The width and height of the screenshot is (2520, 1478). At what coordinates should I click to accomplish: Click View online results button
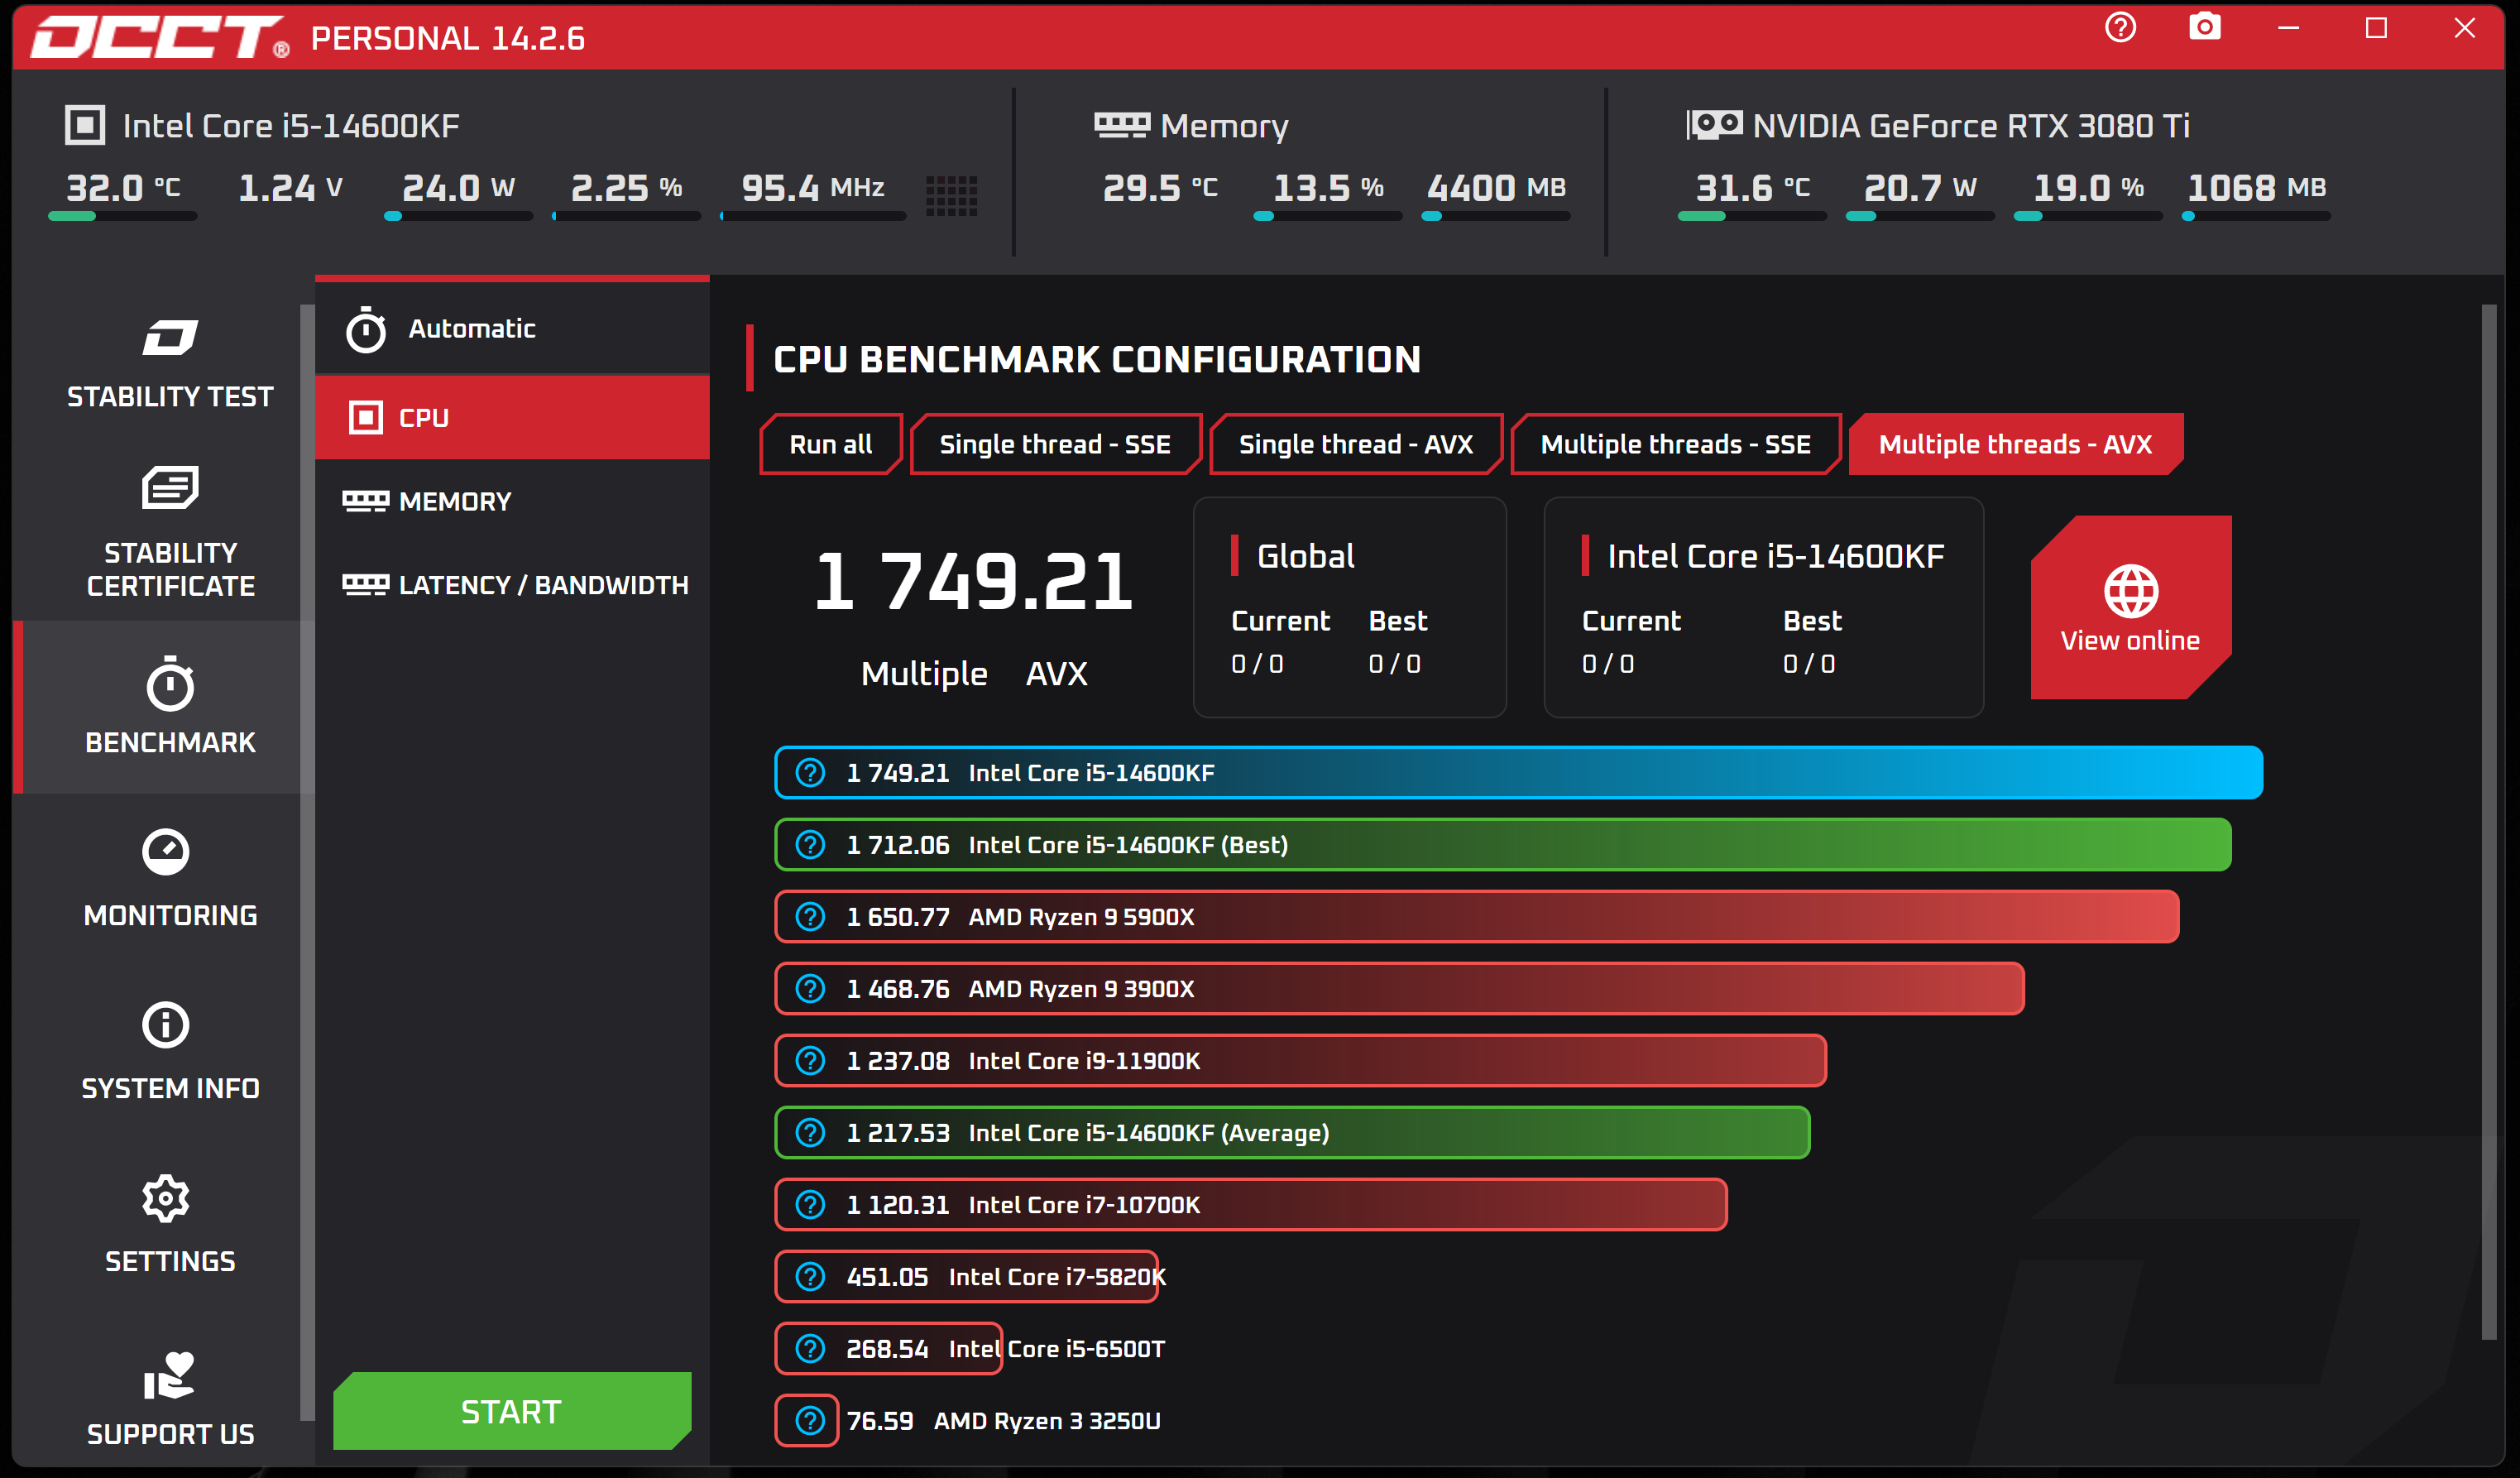click(x=2130, y=608)
